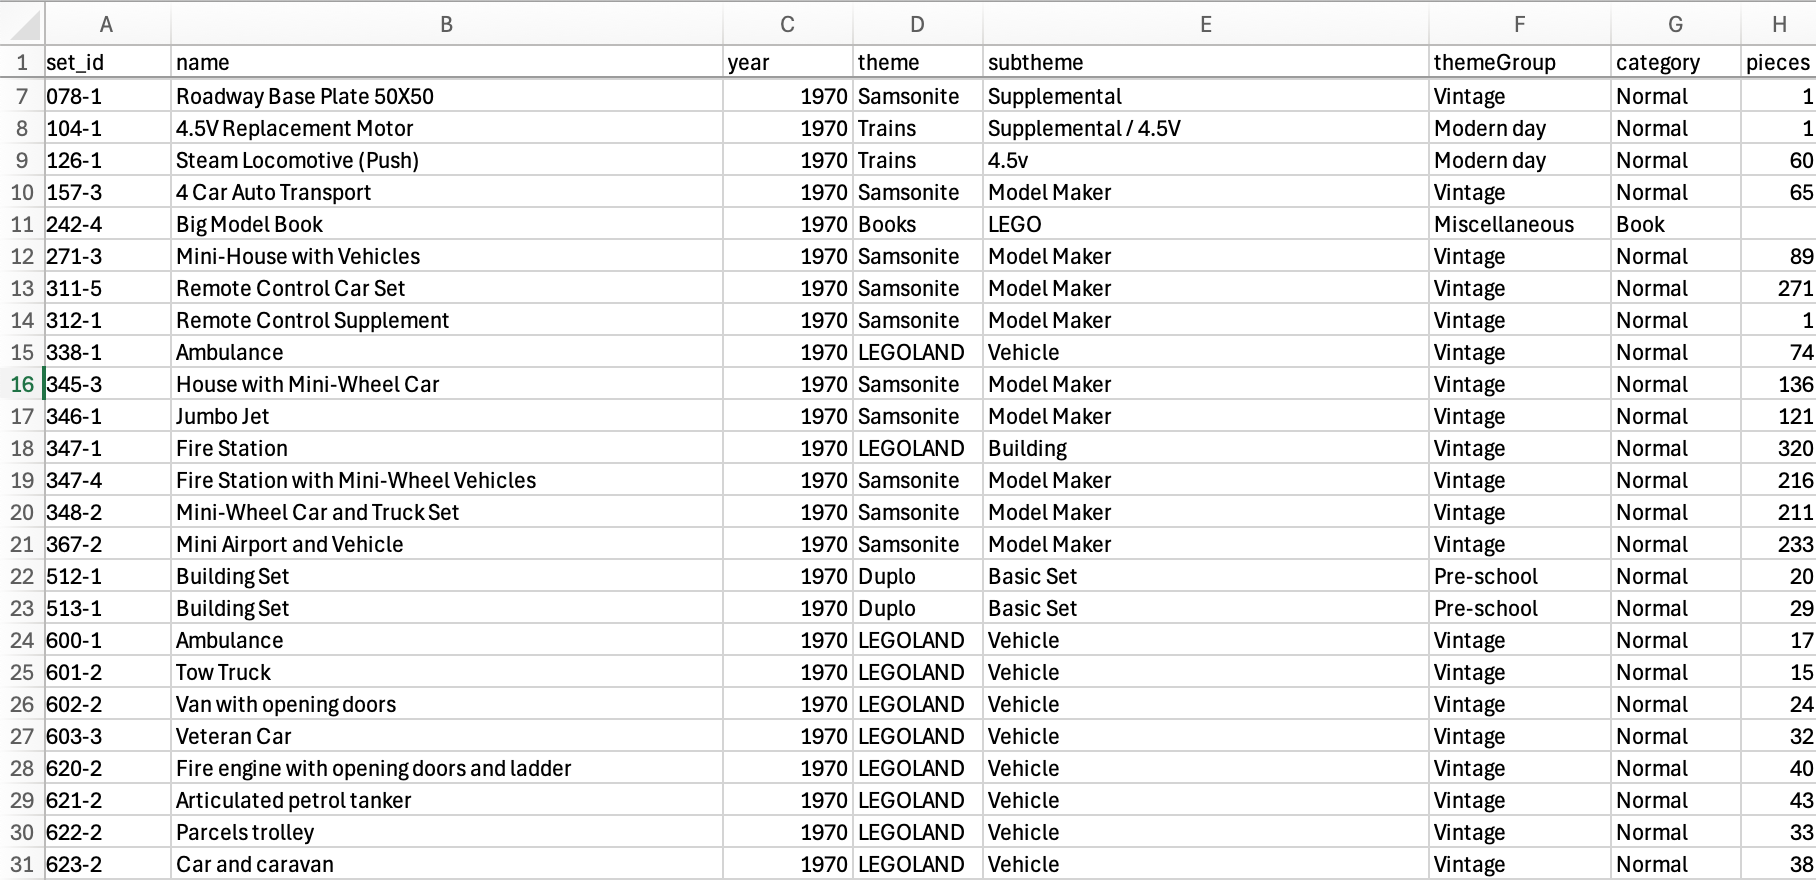This screenshot has width=1816, height=880.
Task: Click the Pre-school cell in row 22
Action: (x=1520, y=576)
